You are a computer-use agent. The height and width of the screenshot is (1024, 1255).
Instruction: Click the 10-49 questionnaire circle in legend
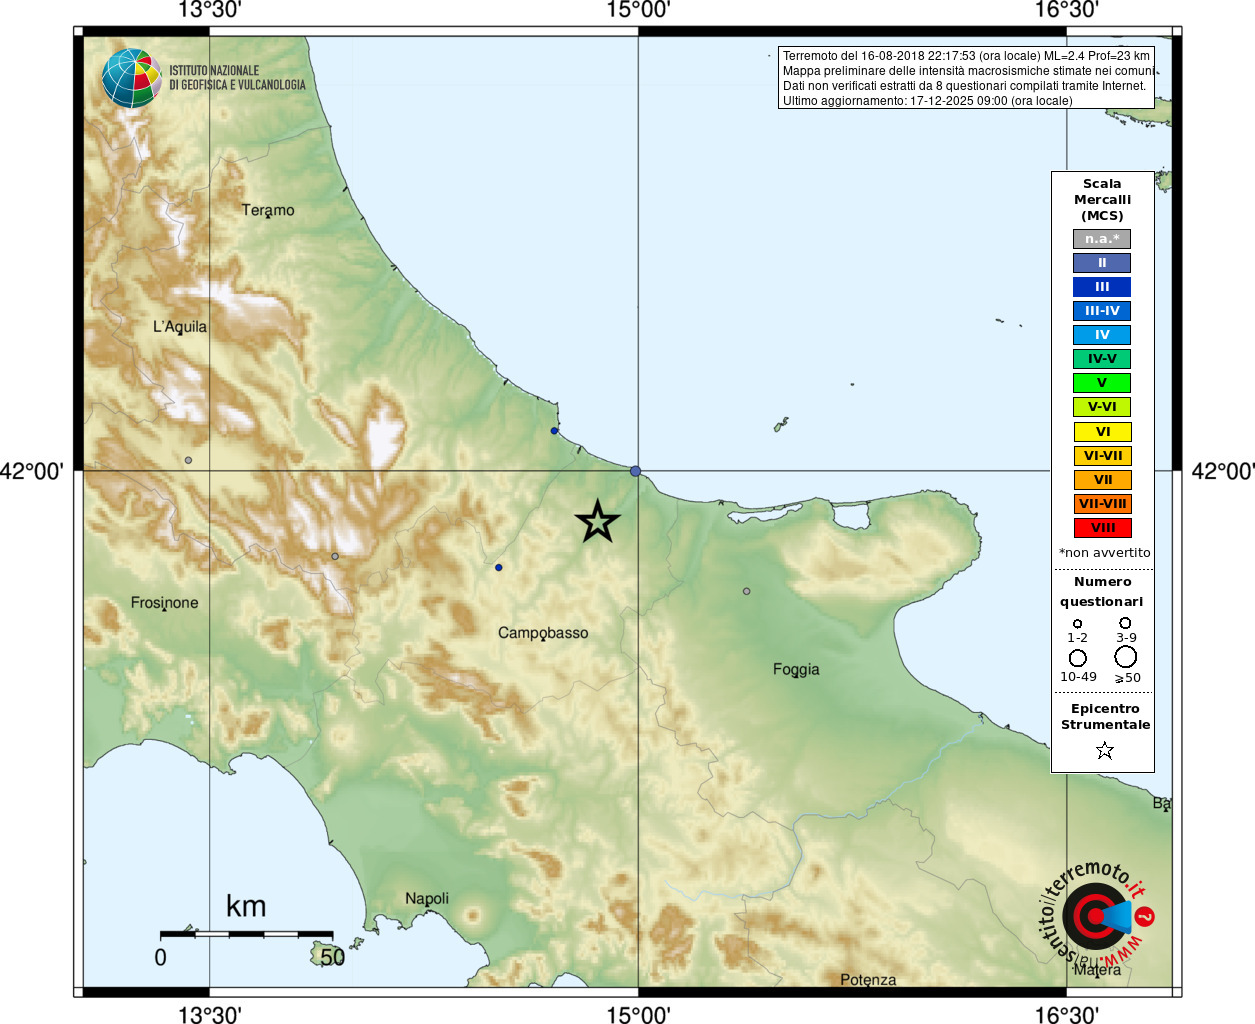pos(1078,658)
